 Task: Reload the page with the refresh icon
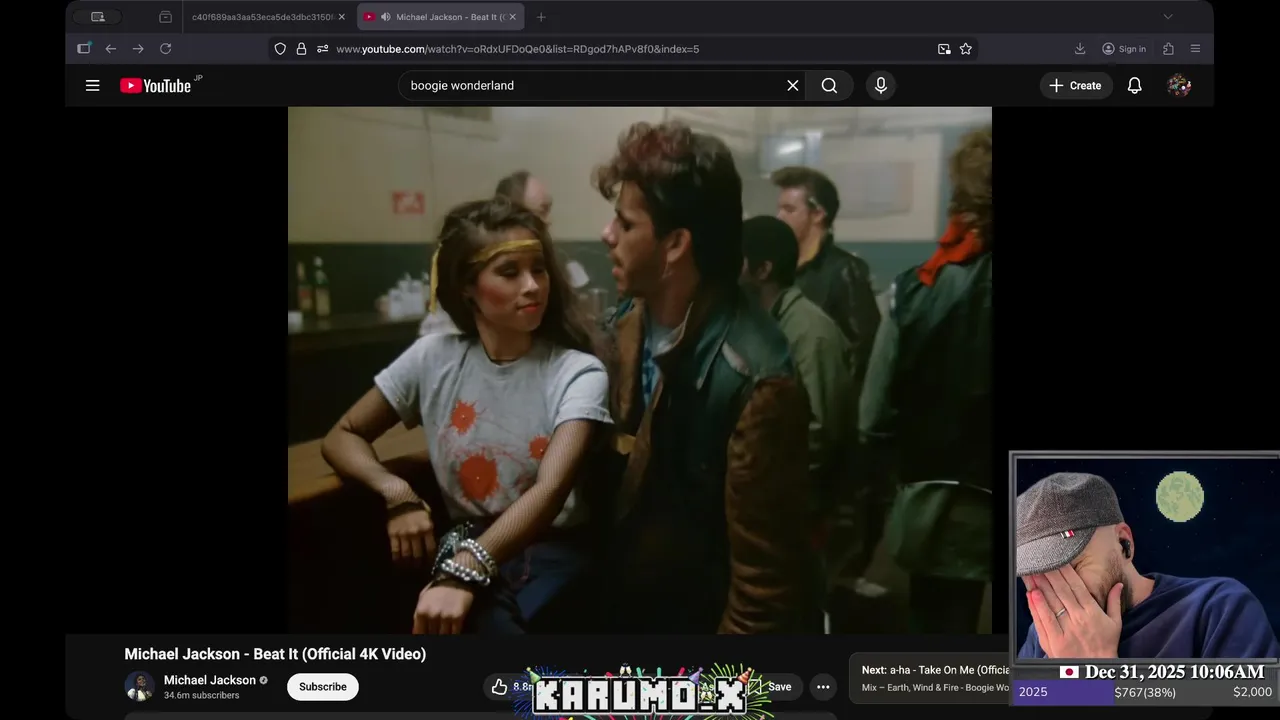(166, 49)
